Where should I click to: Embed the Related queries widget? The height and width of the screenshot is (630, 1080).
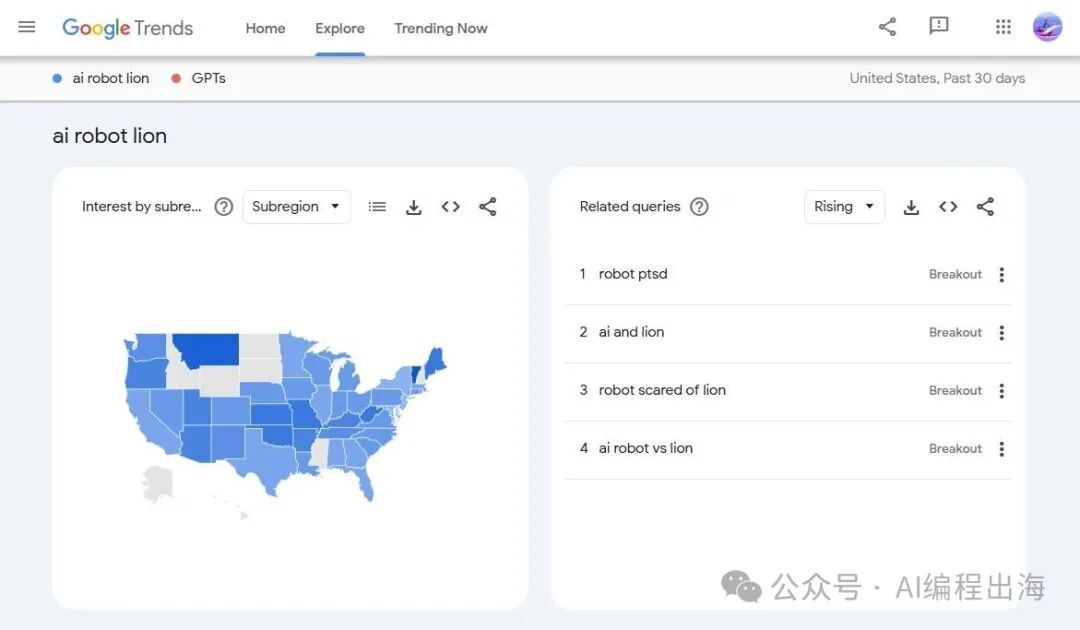click(x=948, y=207)
